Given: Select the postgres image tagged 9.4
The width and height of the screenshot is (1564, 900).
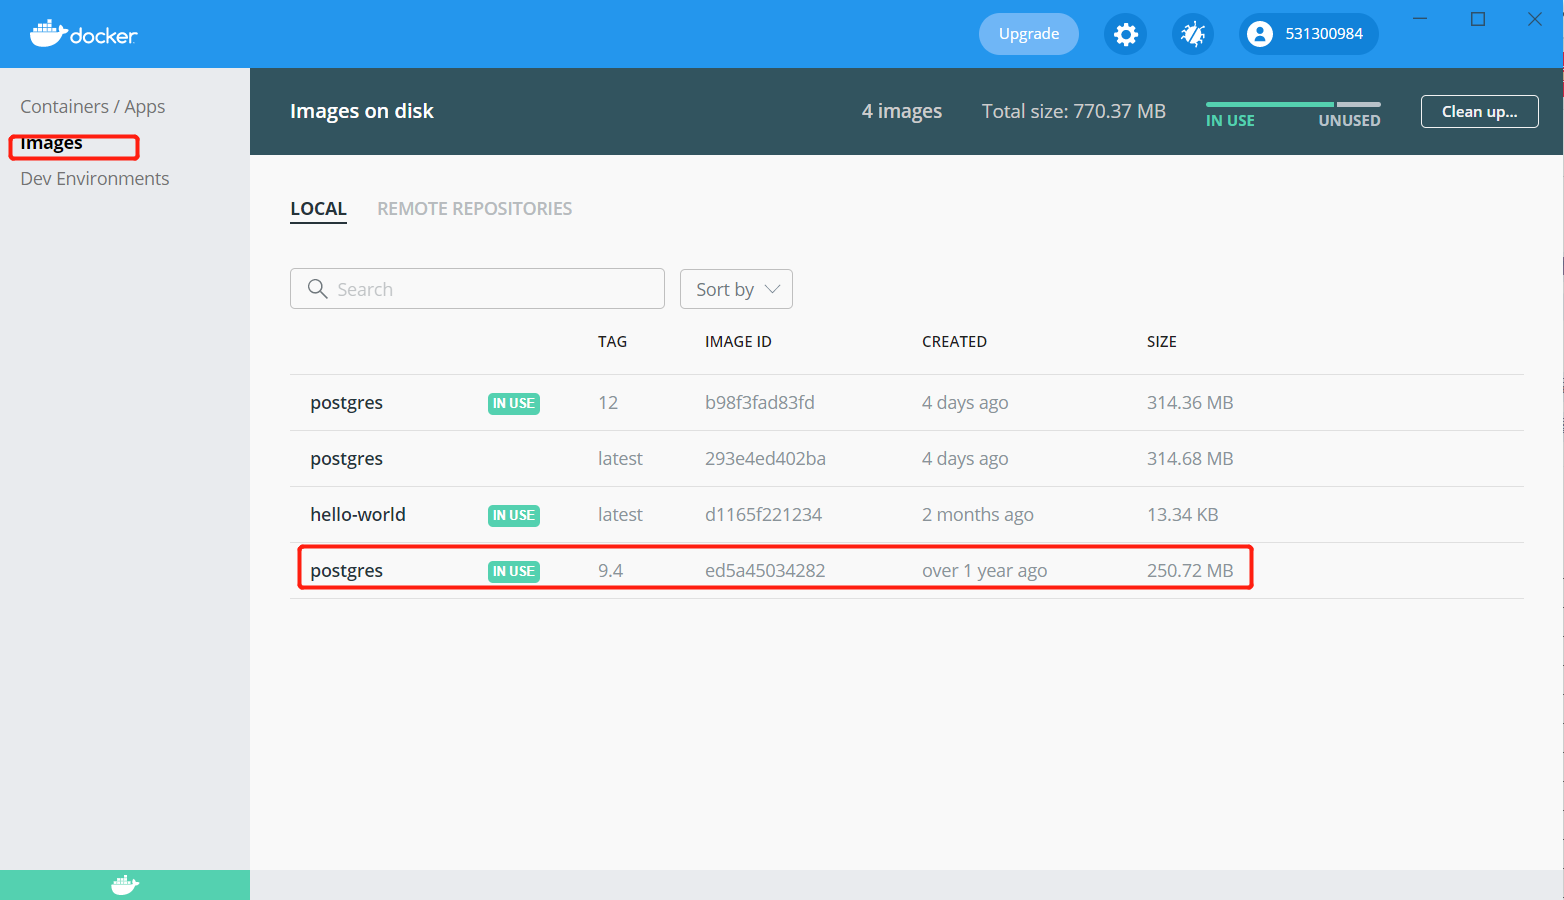Looking at the screenshot, I should click(907, 571).
